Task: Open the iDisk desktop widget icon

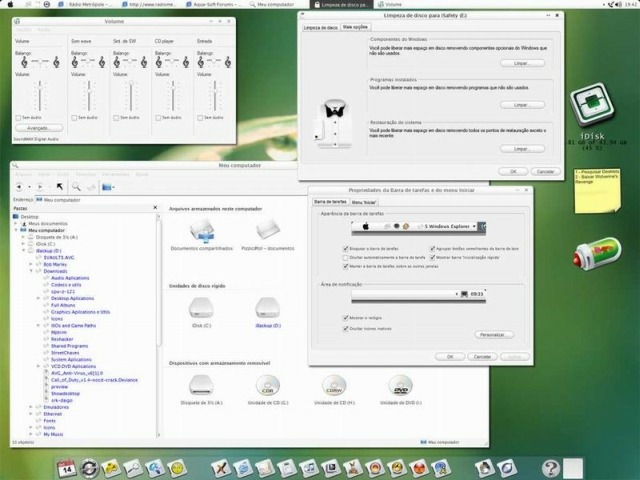Action: 592,105
